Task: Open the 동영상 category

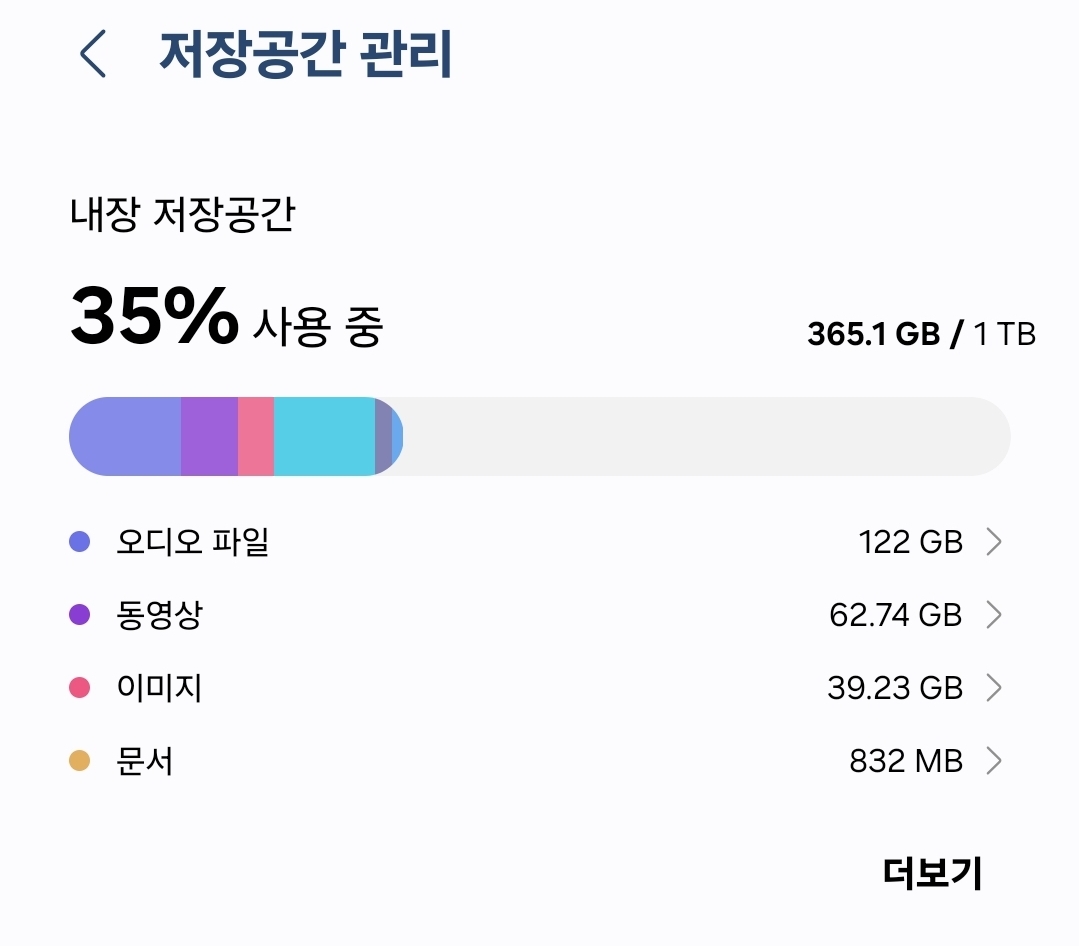Action: point(160,615)
